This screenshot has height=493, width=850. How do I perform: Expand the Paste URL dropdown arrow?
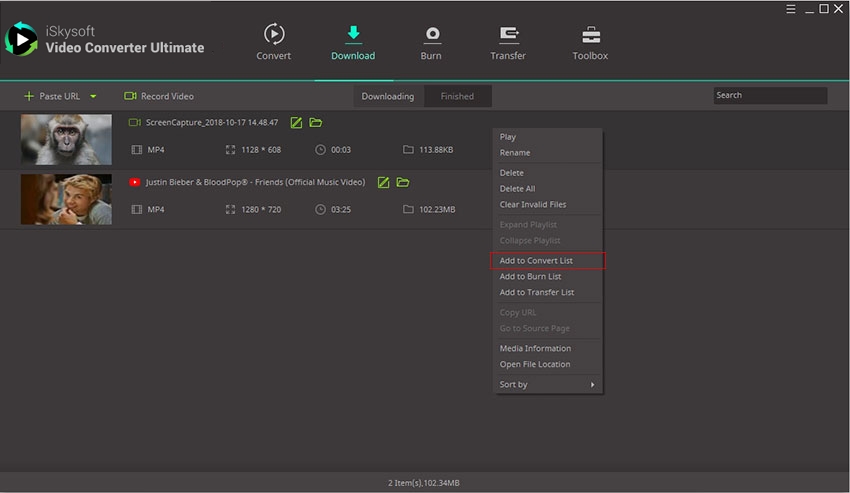pos(93,97)
